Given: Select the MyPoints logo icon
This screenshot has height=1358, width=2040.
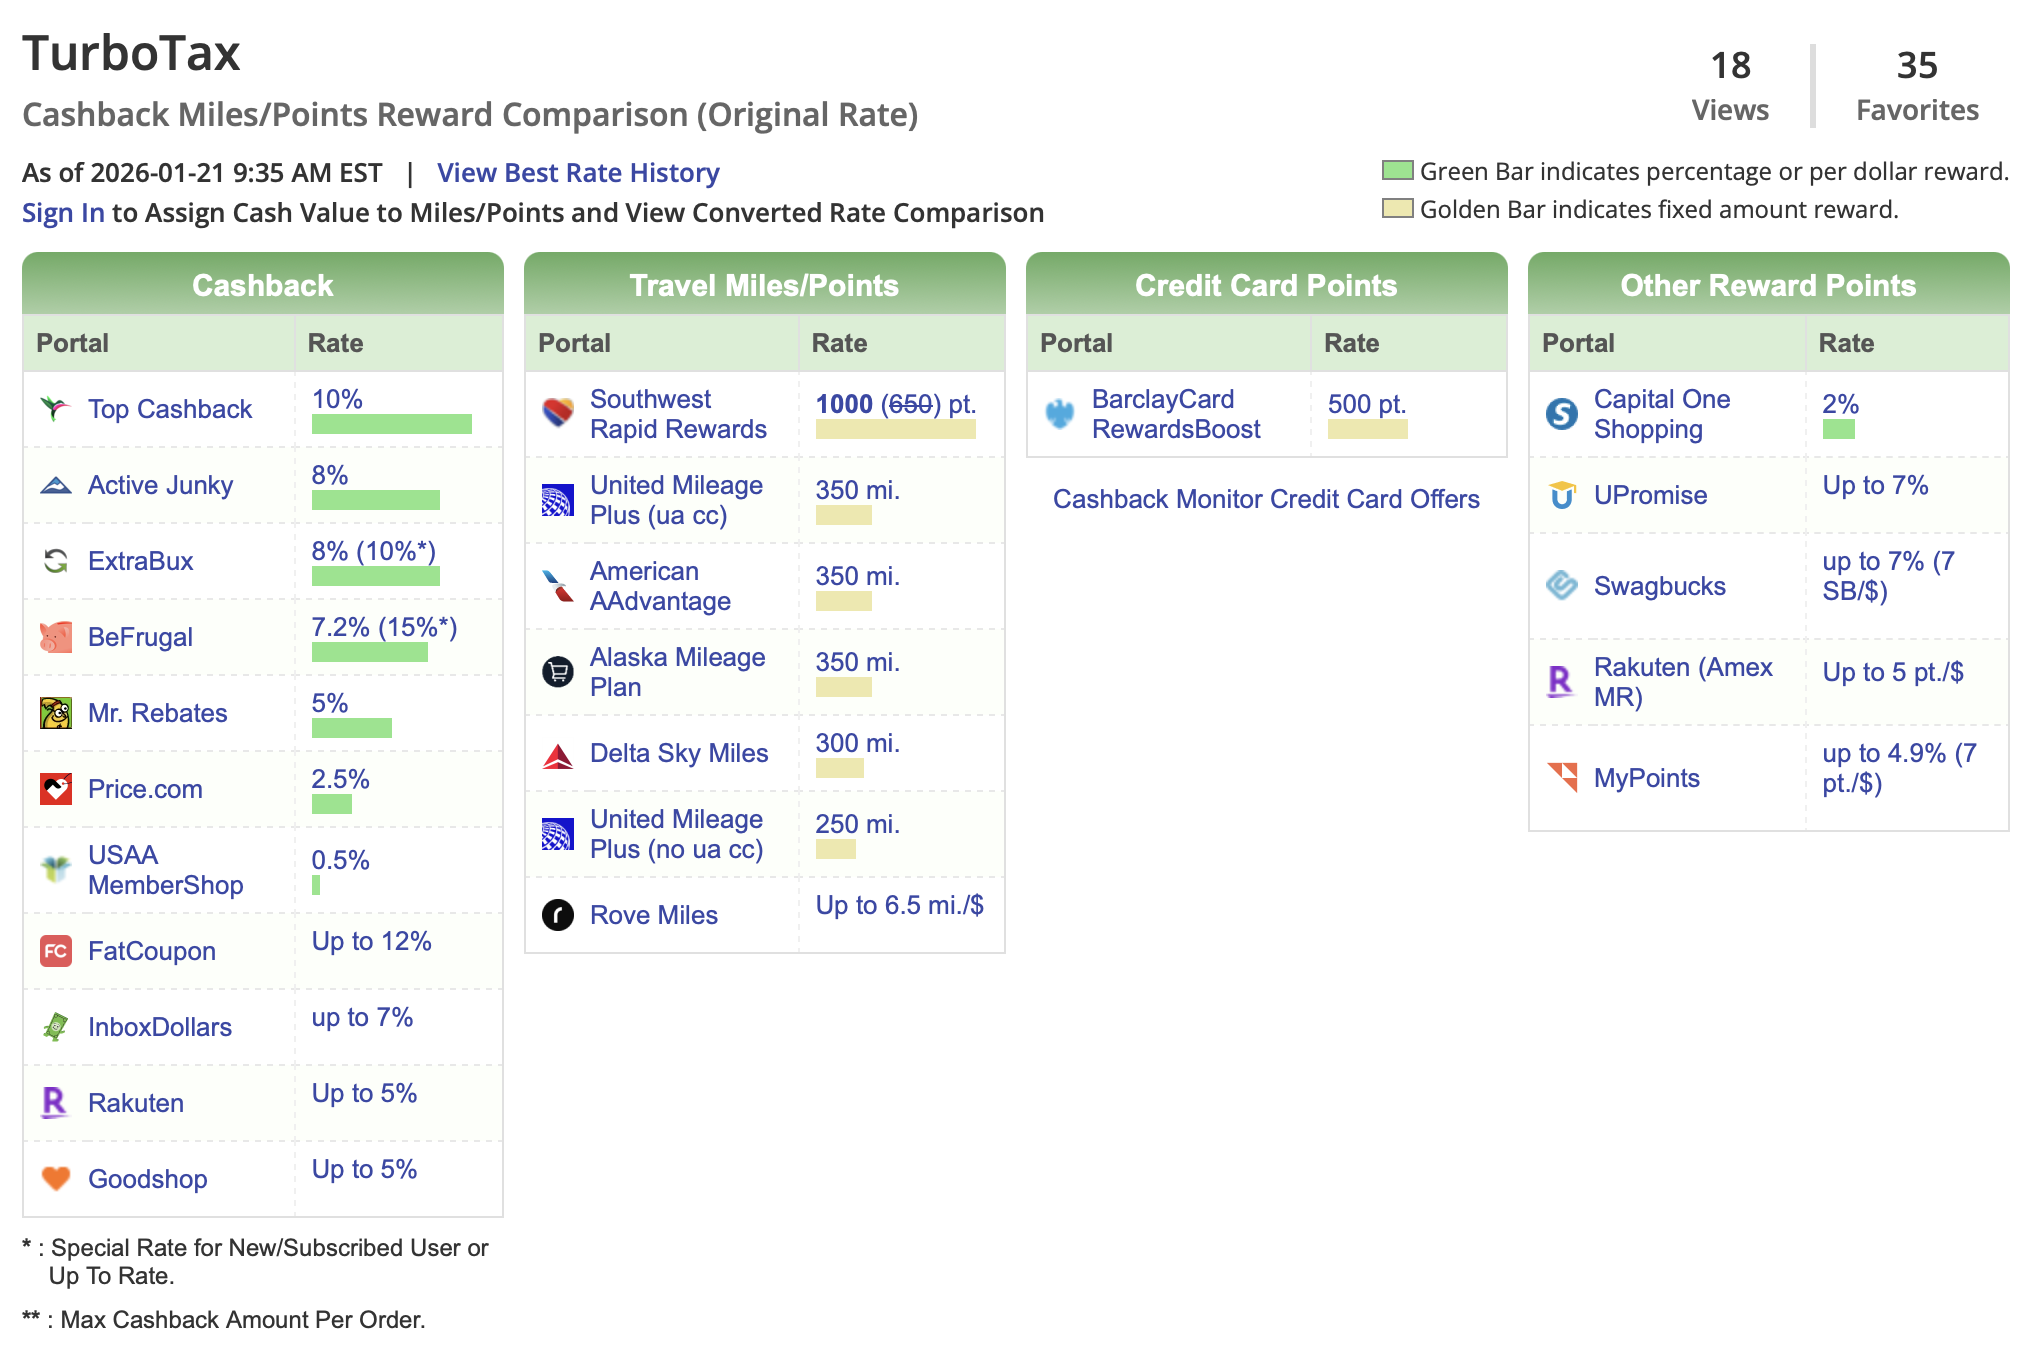Looking at the screenshot, I should [x=1561, y=777].
